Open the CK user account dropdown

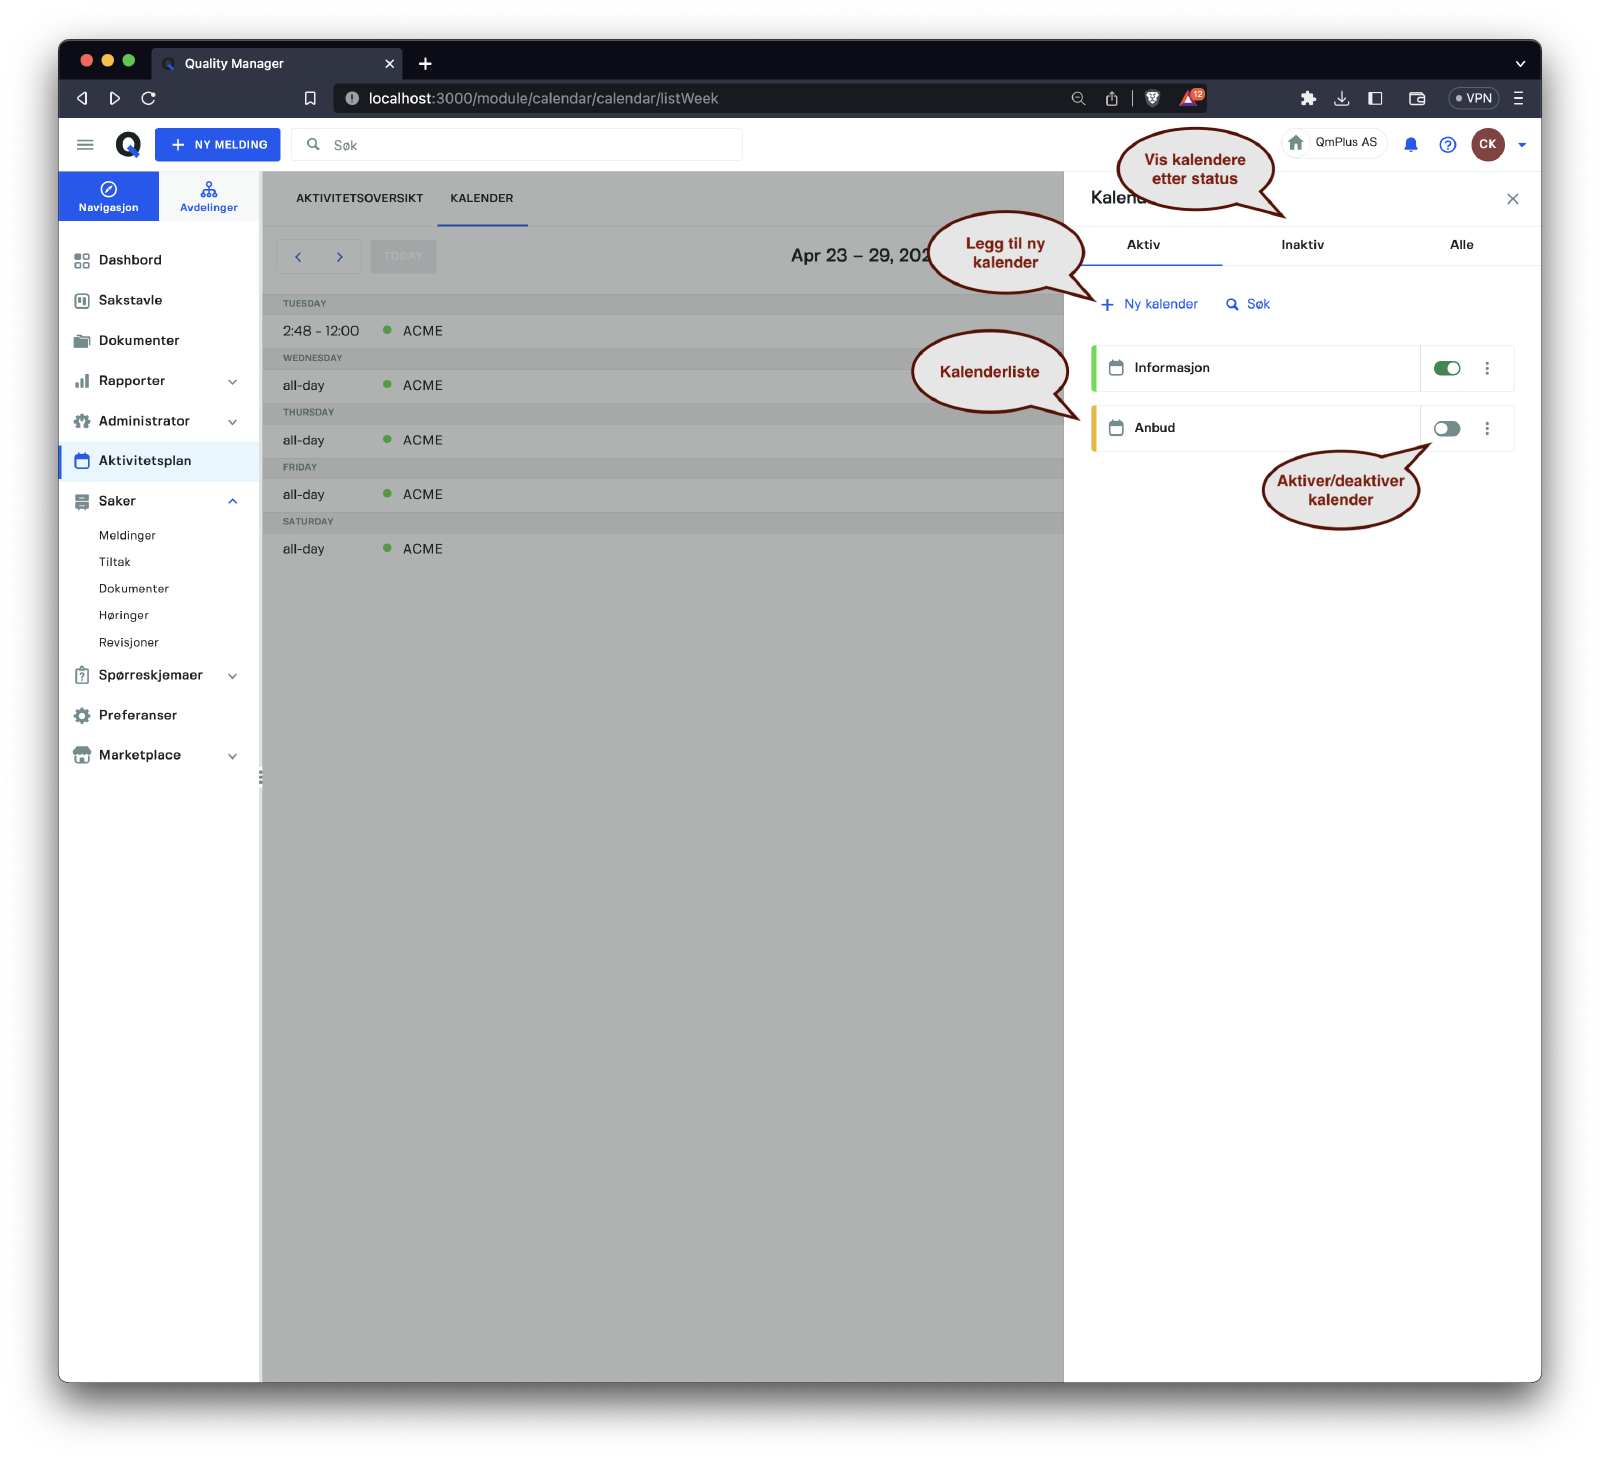[x=1522, y=145]
